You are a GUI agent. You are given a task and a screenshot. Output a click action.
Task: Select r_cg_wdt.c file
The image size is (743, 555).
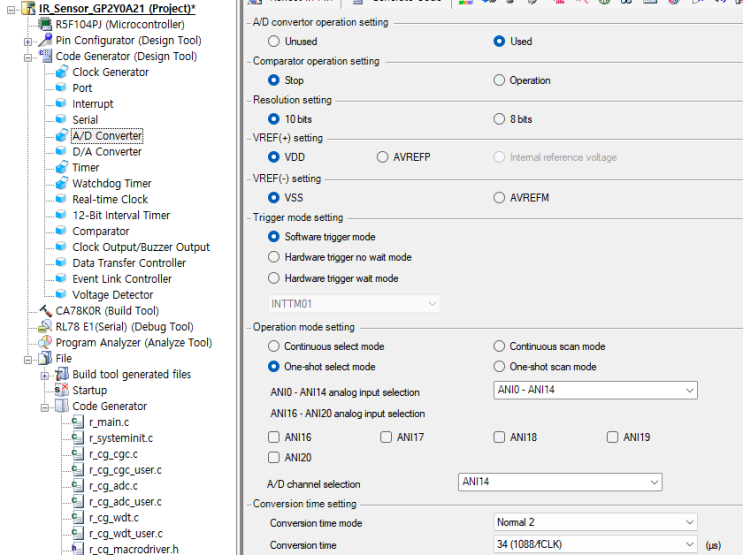(114, 518)
